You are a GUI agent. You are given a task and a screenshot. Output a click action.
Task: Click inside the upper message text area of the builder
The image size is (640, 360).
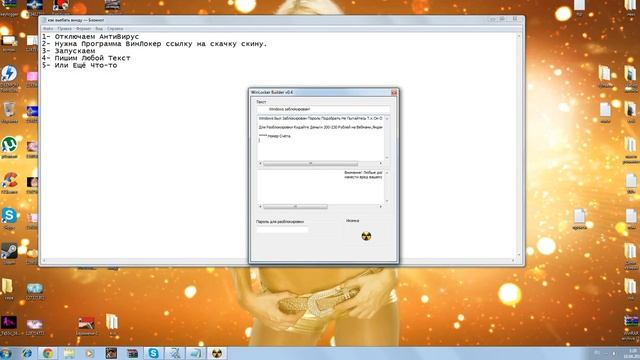click(x=320, y=138)
